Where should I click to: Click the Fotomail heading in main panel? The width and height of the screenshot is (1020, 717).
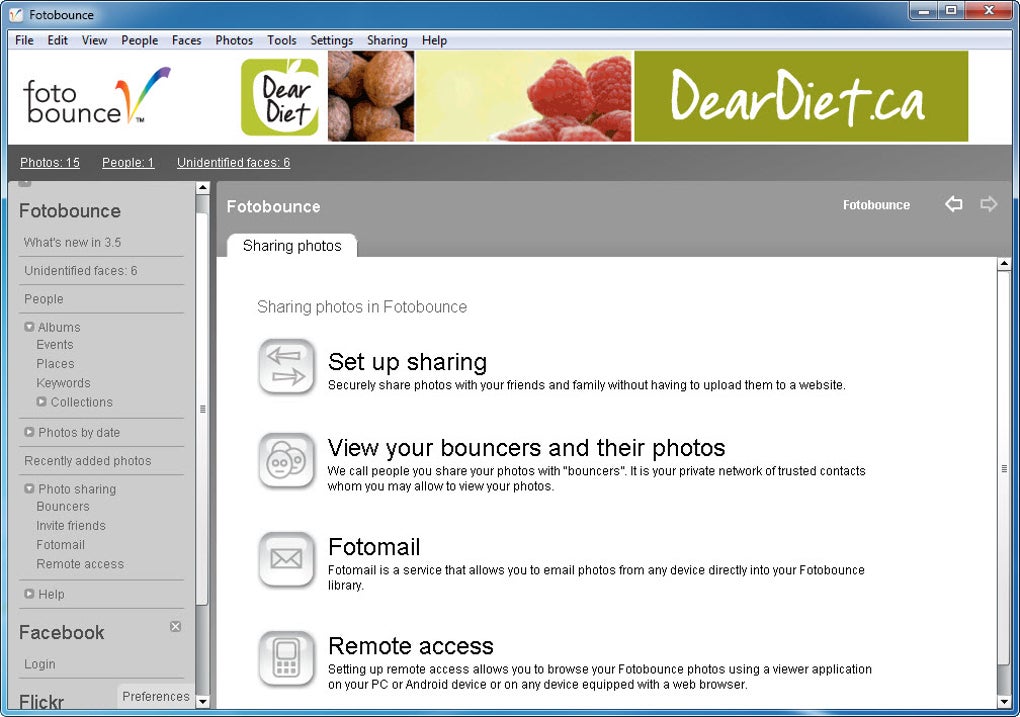click(x=374, y=547)
